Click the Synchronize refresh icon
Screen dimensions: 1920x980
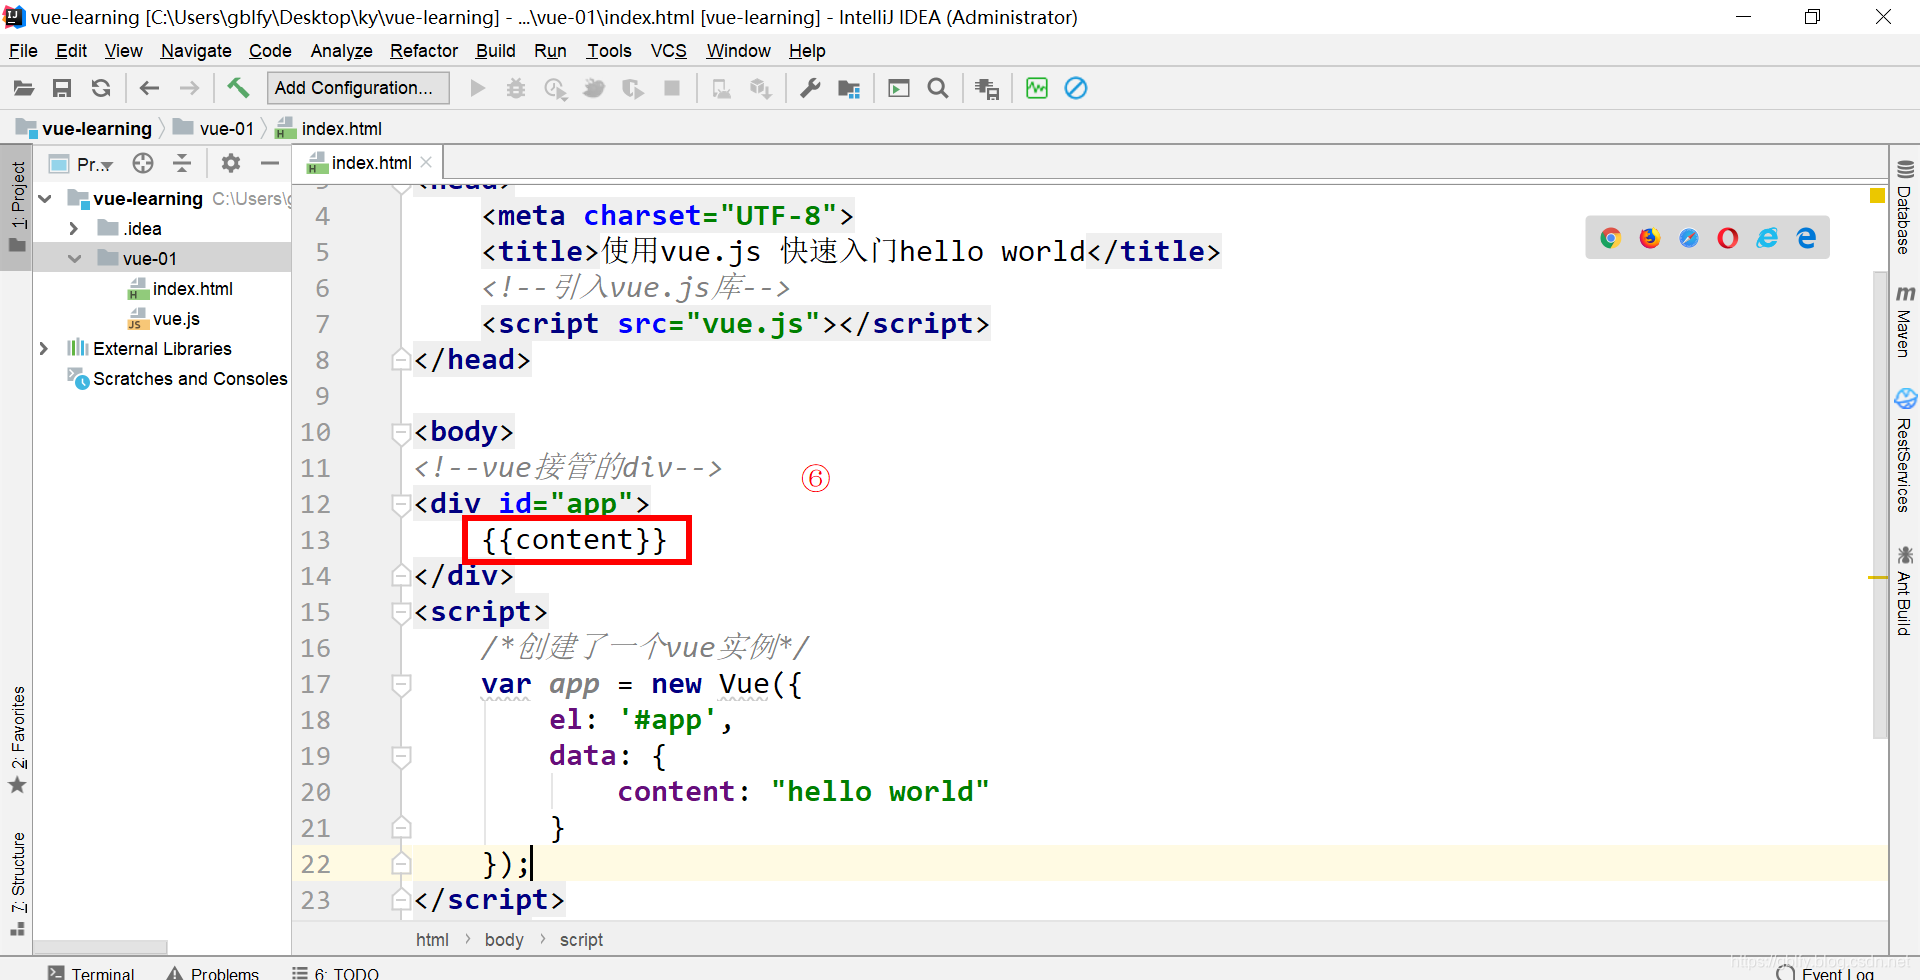tap(101, 89)
